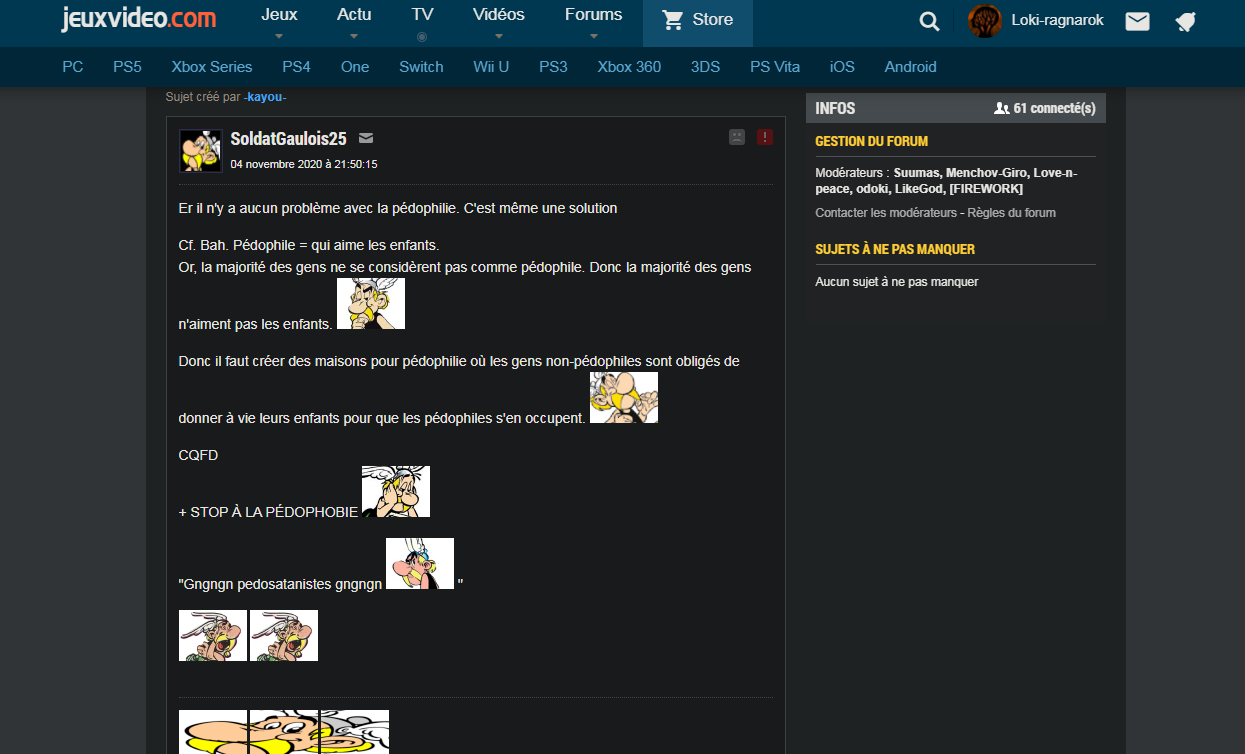Click the 61 connecté(s) count

[1054, 108]
